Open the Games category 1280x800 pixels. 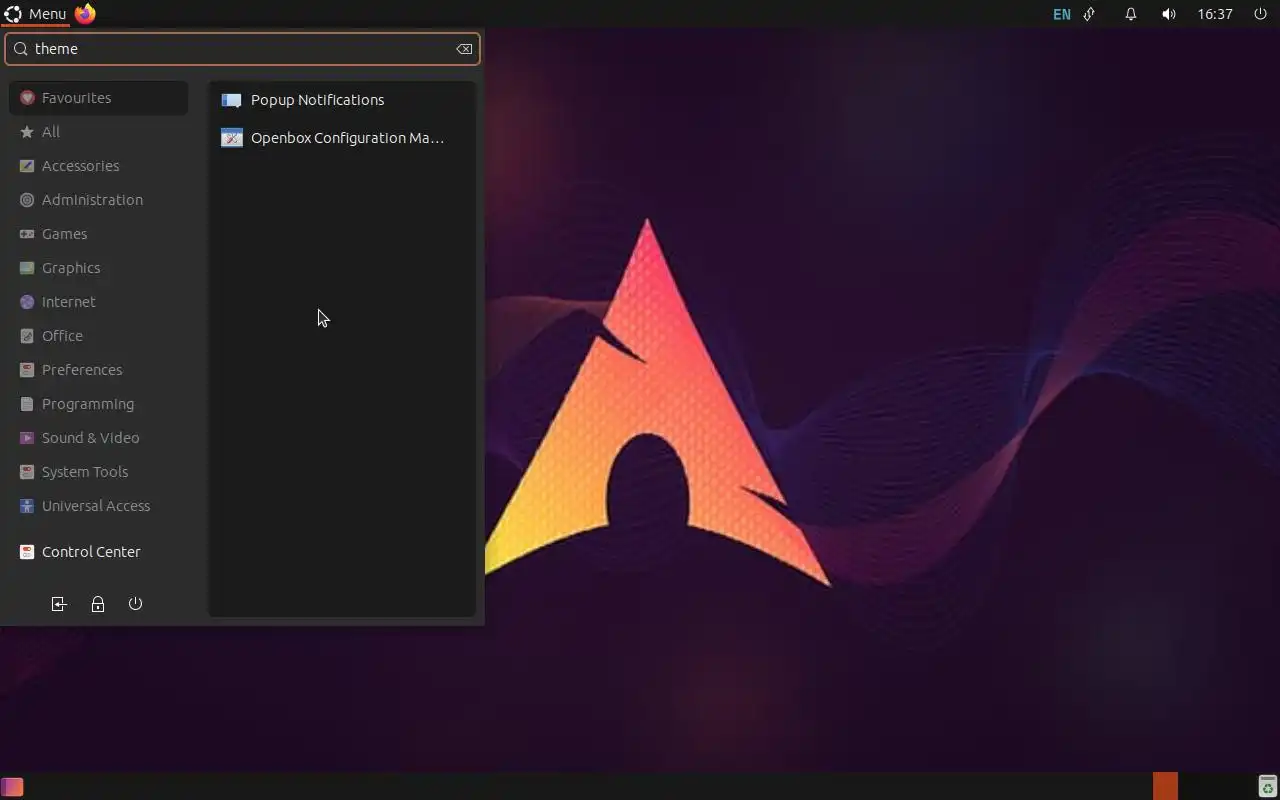[98, 234]
